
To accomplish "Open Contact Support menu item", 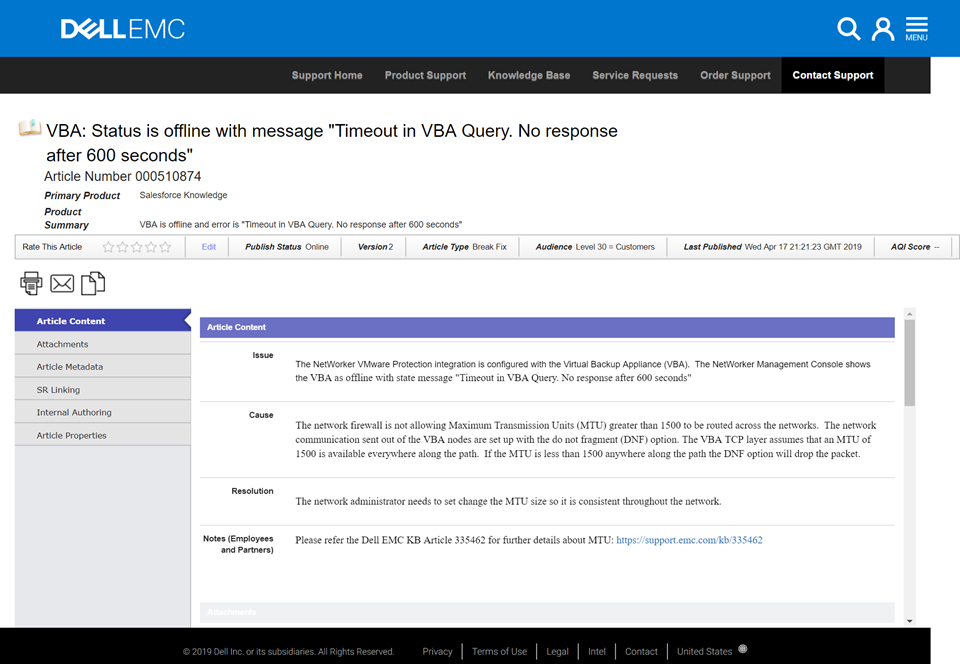I will tap(833, 75).
